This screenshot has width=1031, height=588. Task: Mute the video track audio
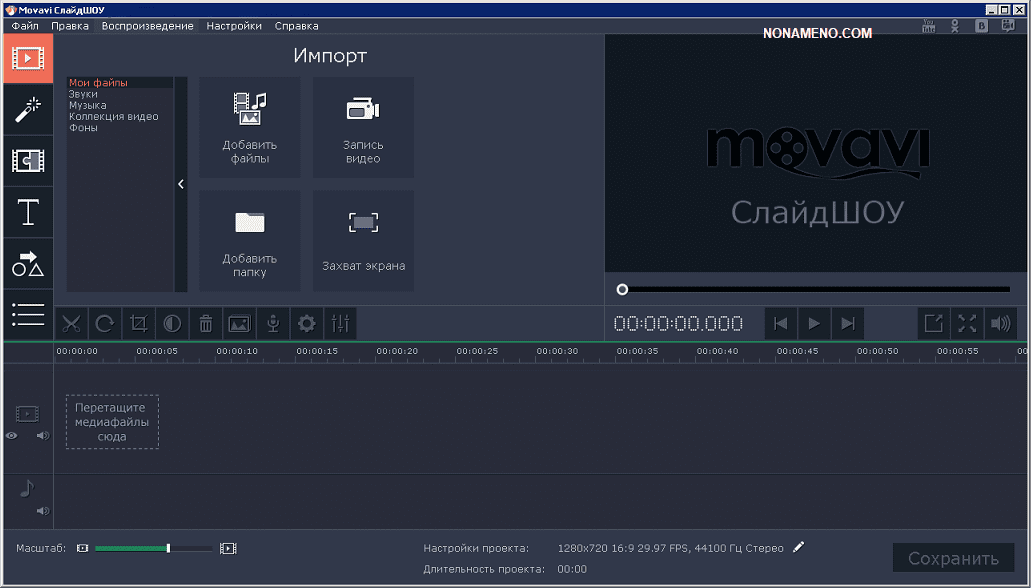42,436
